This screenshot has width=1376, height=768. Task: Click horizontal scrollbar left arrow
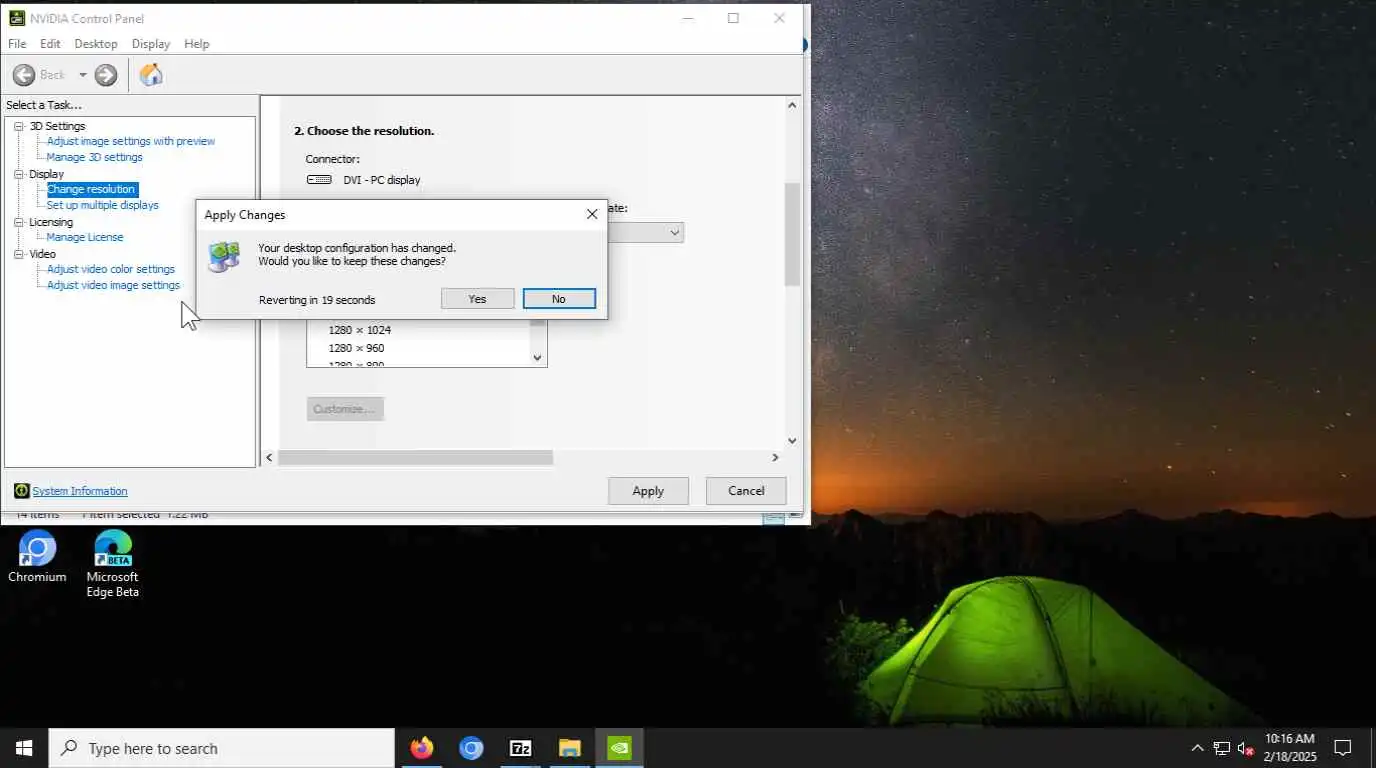(x=268, y=457)
